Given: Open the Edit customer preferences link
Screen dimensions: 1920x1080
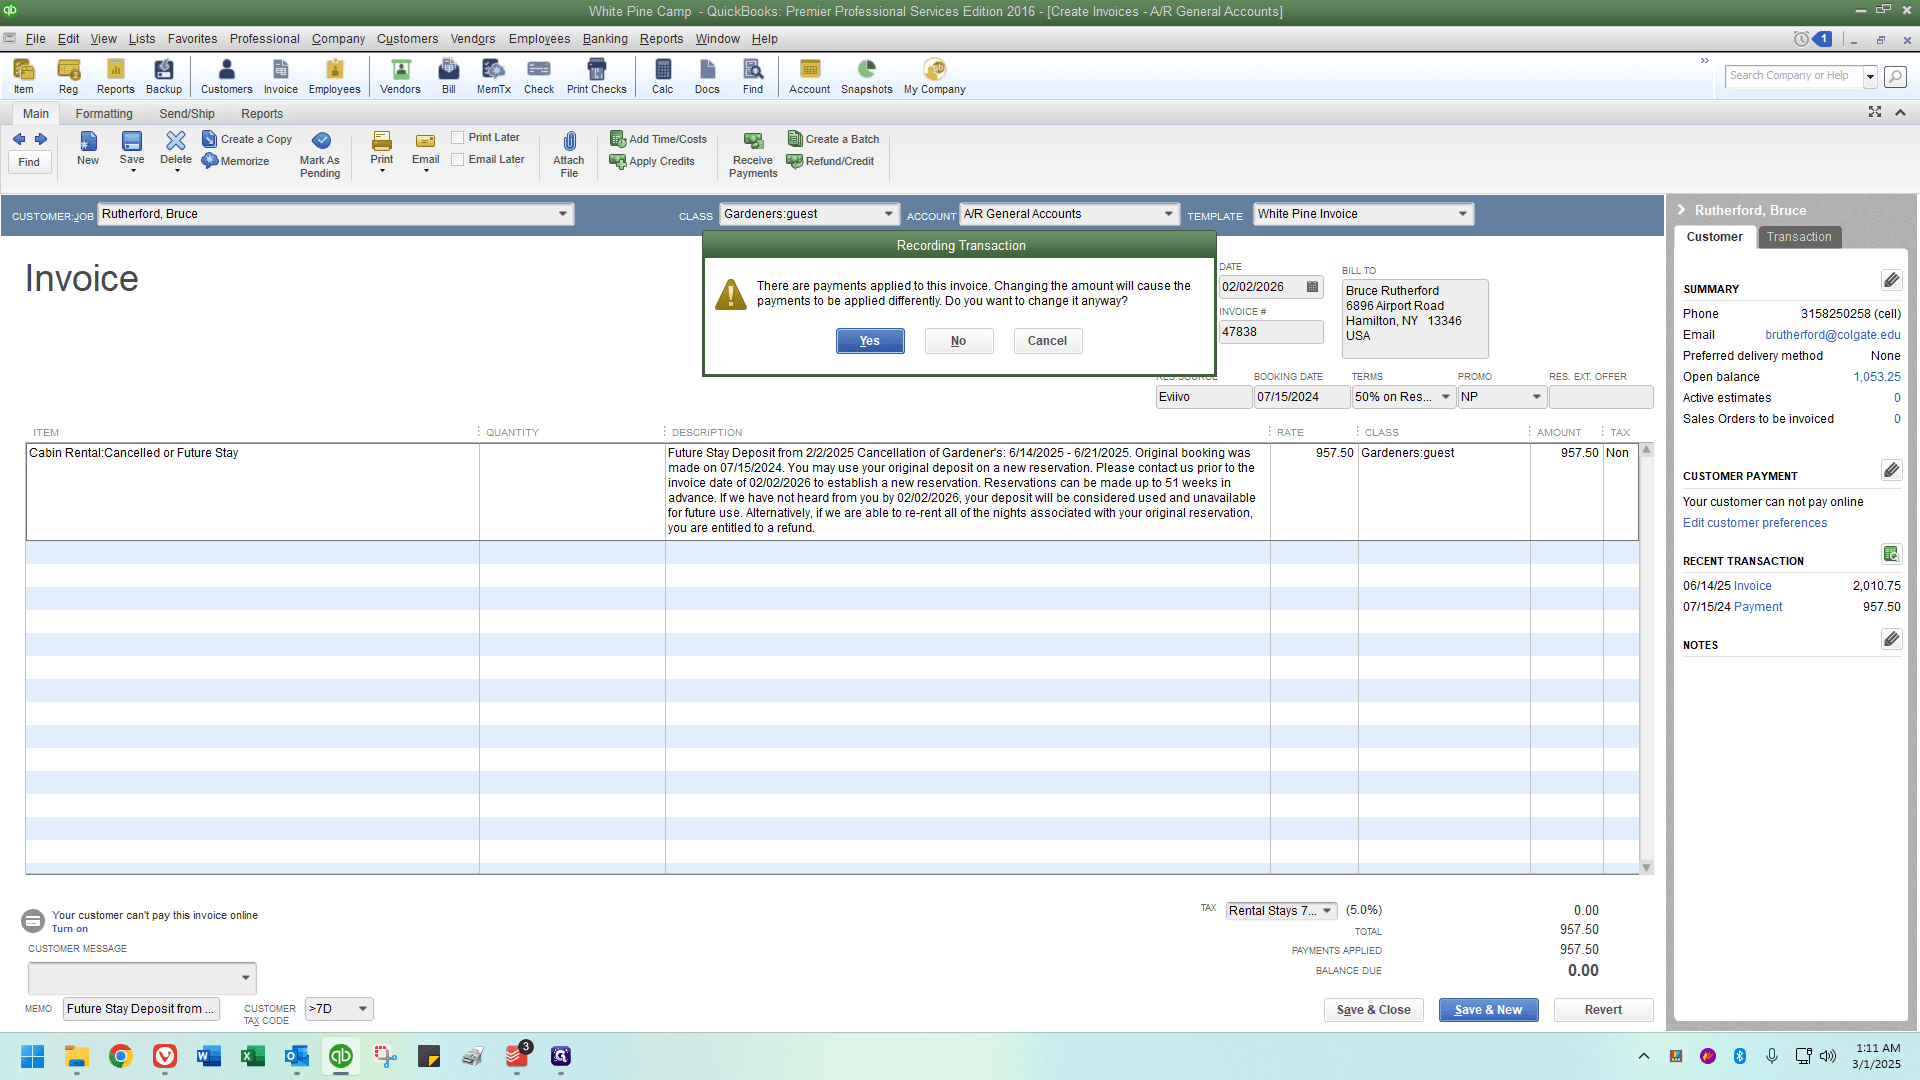Looking at the screenshot, I should click(x=1755, y=523).
